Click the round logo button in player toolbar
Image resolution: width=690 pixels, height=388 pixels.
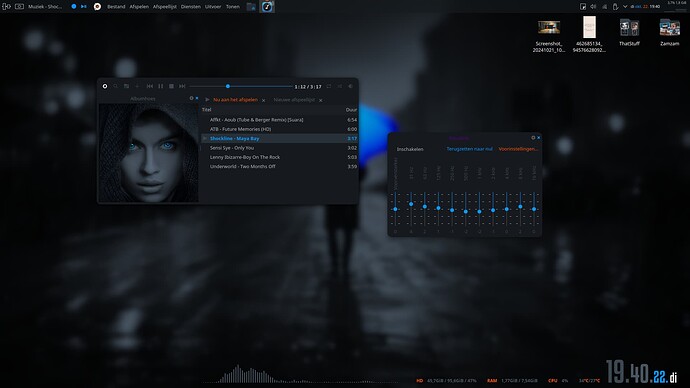pyautogui.click(x=105, y=86)
